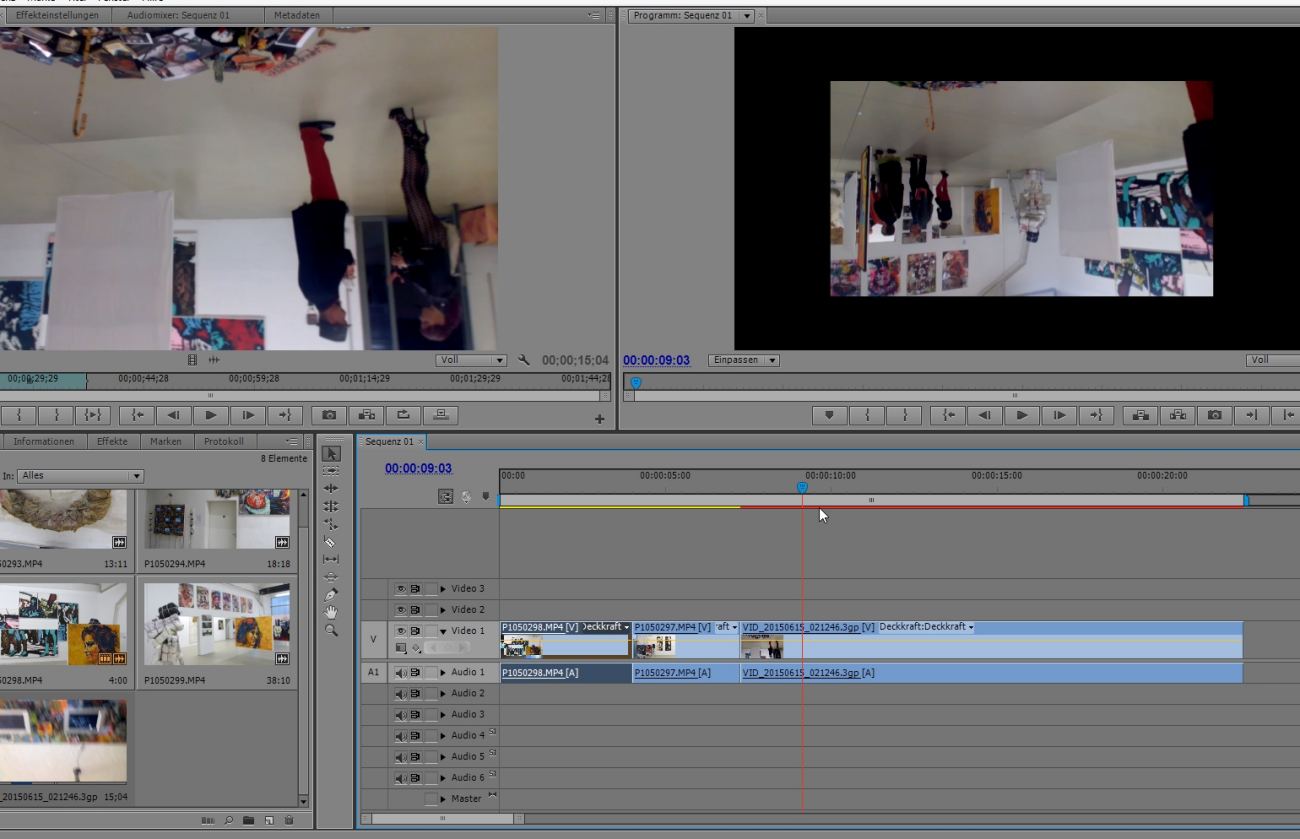Open the Marken tab
1300x839 pixels.
click(166, 441)
